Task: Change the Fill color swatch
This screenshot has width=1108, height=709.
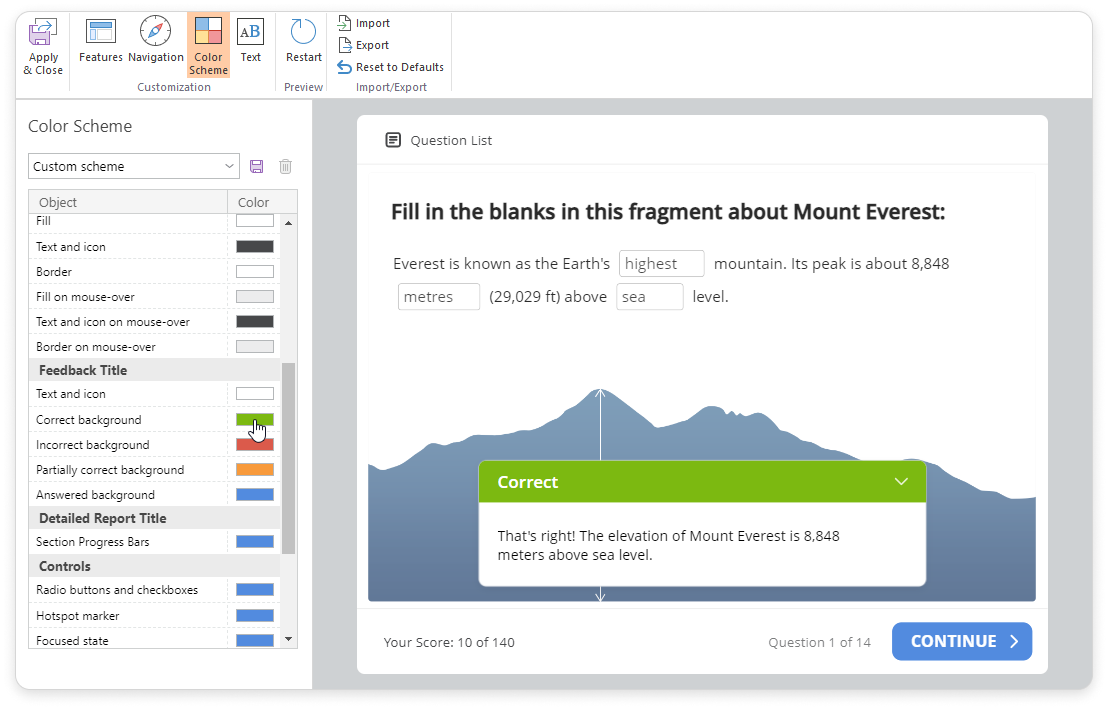Action: 254,221
